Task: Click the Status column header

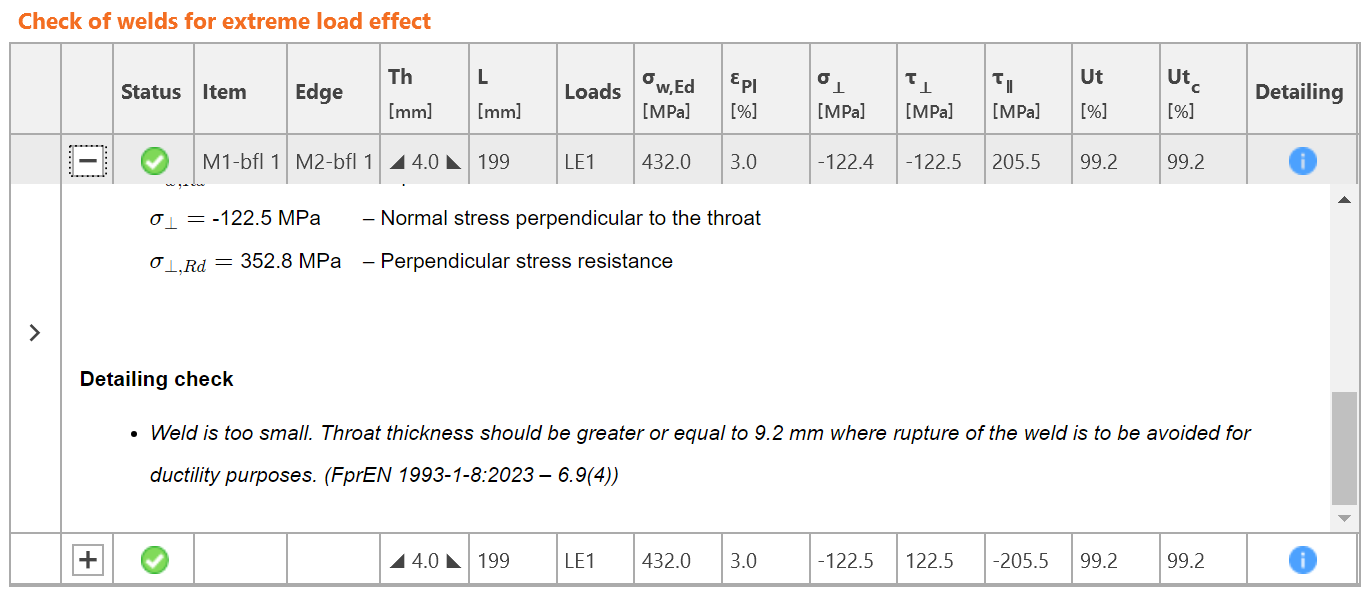Action: (x=151, y=92)
